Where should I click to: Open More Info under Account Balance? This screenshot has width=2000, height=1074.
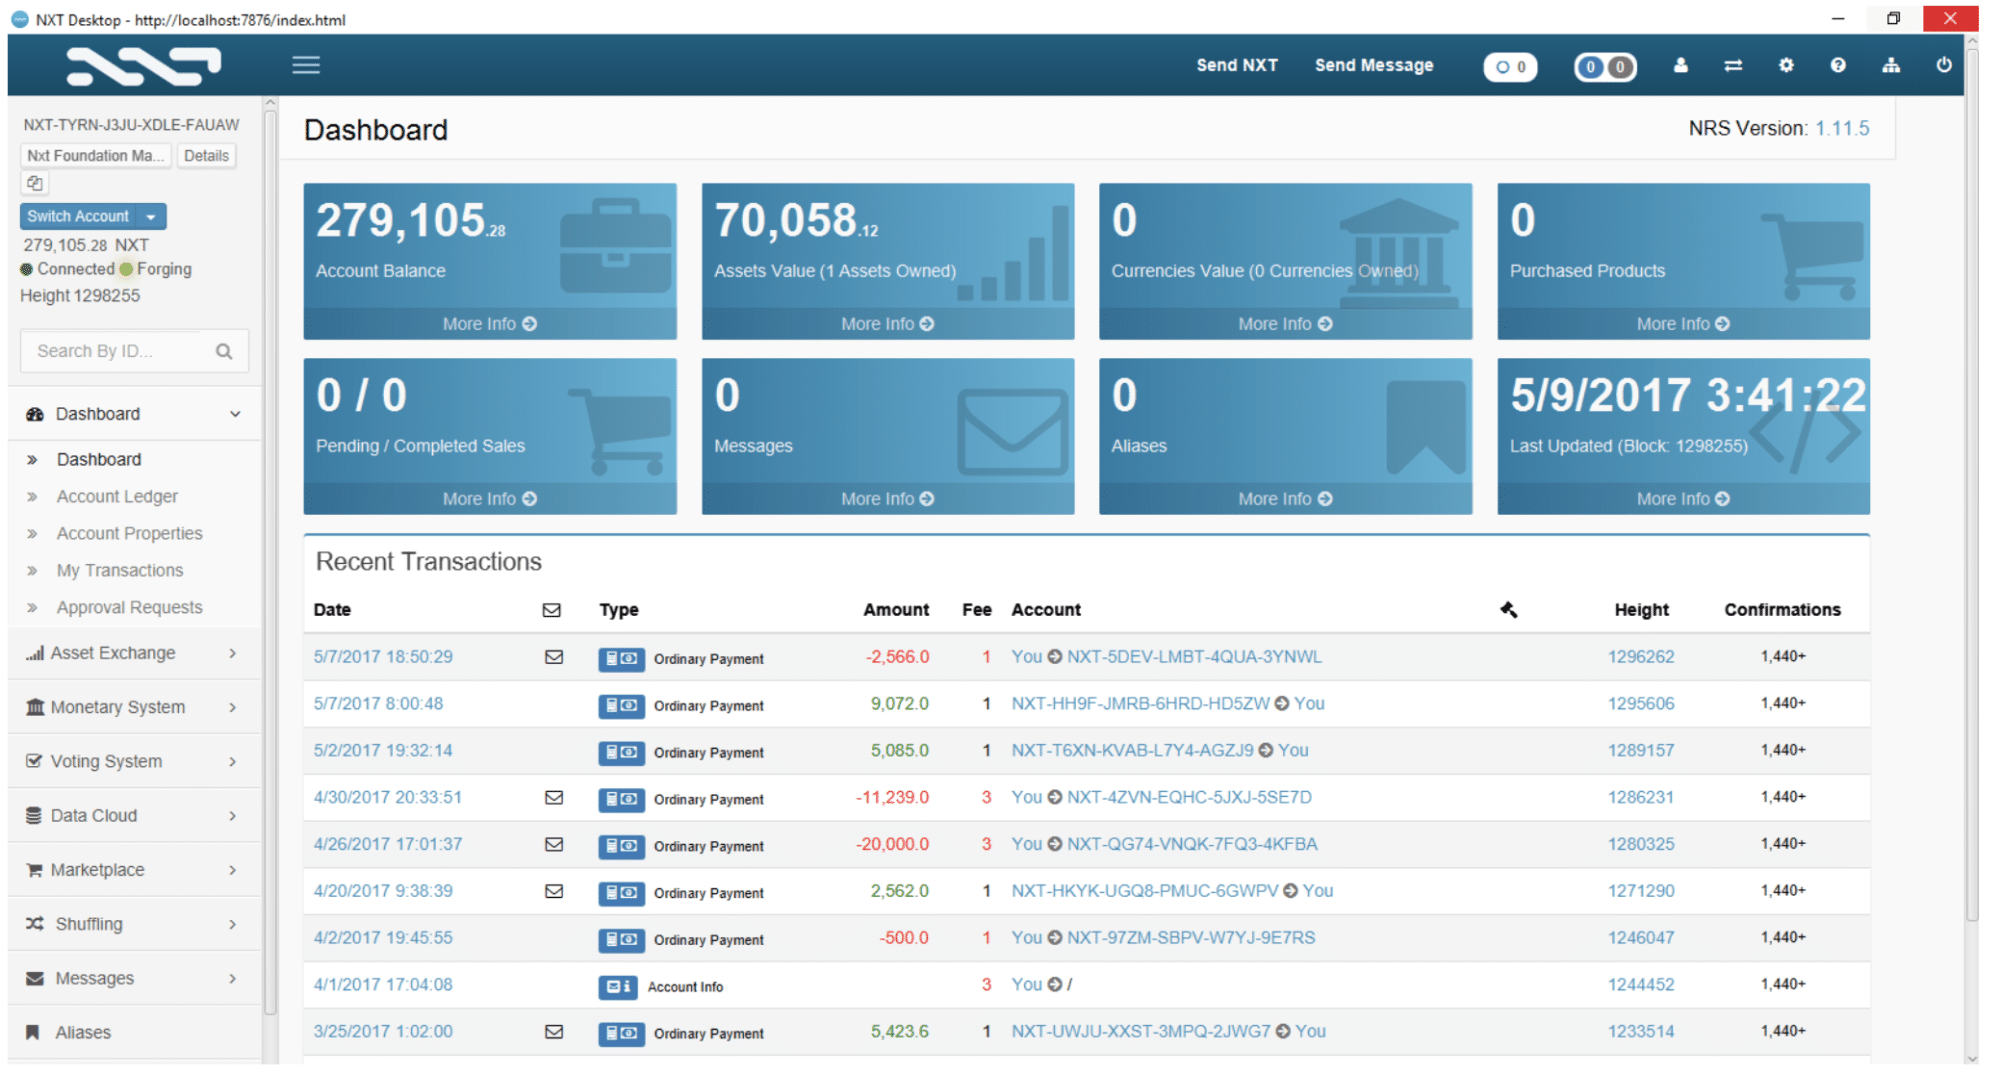pos(489,324)
